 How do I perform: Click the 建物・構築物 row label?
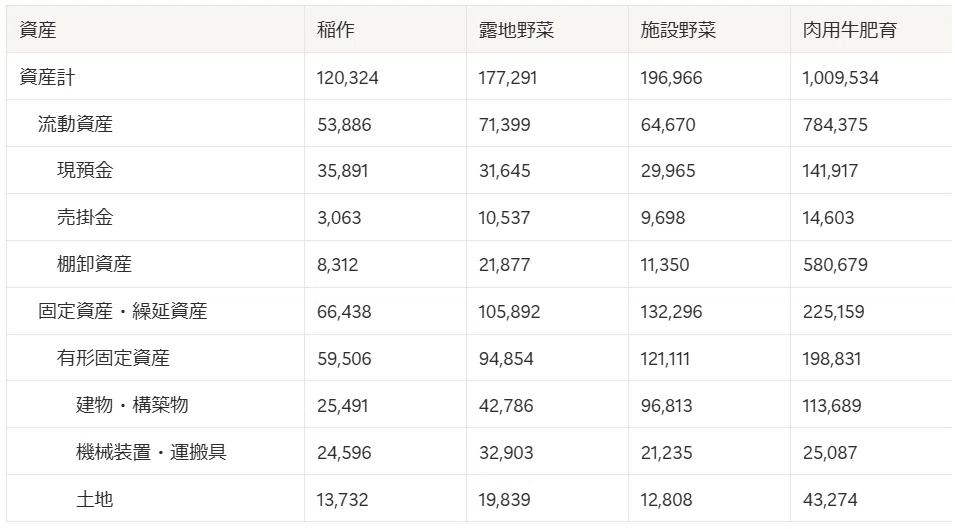coord(132,405)
